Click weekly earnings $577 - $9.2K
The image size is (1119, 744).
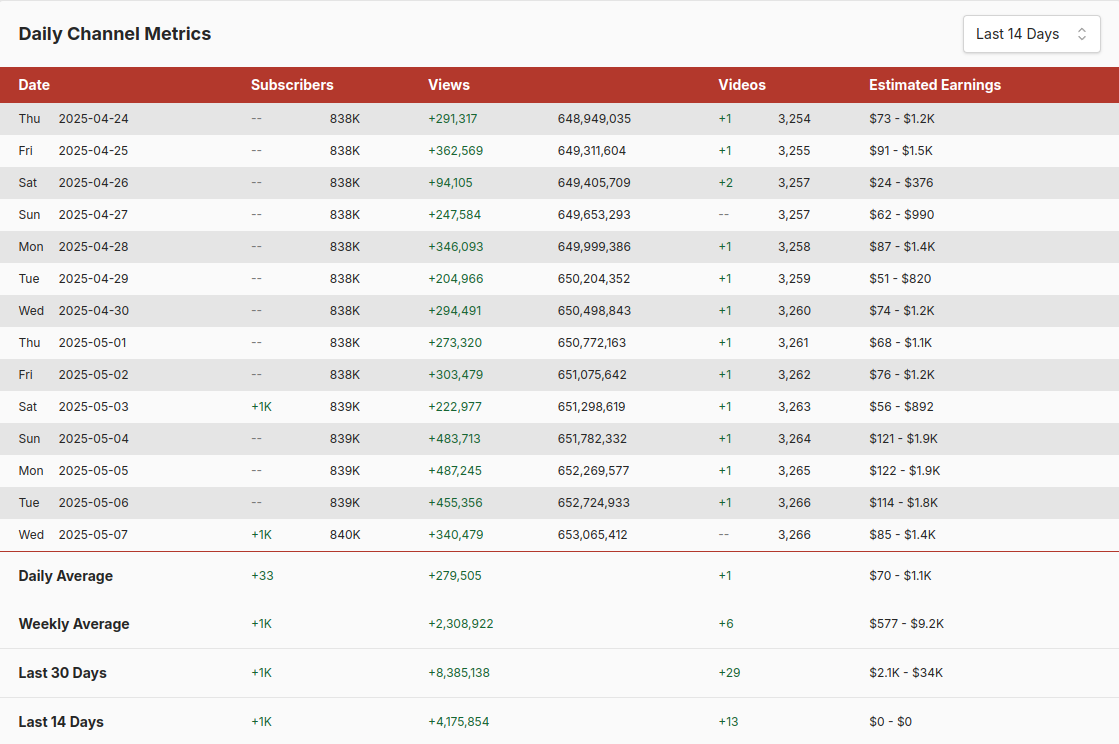pos(906,623)
